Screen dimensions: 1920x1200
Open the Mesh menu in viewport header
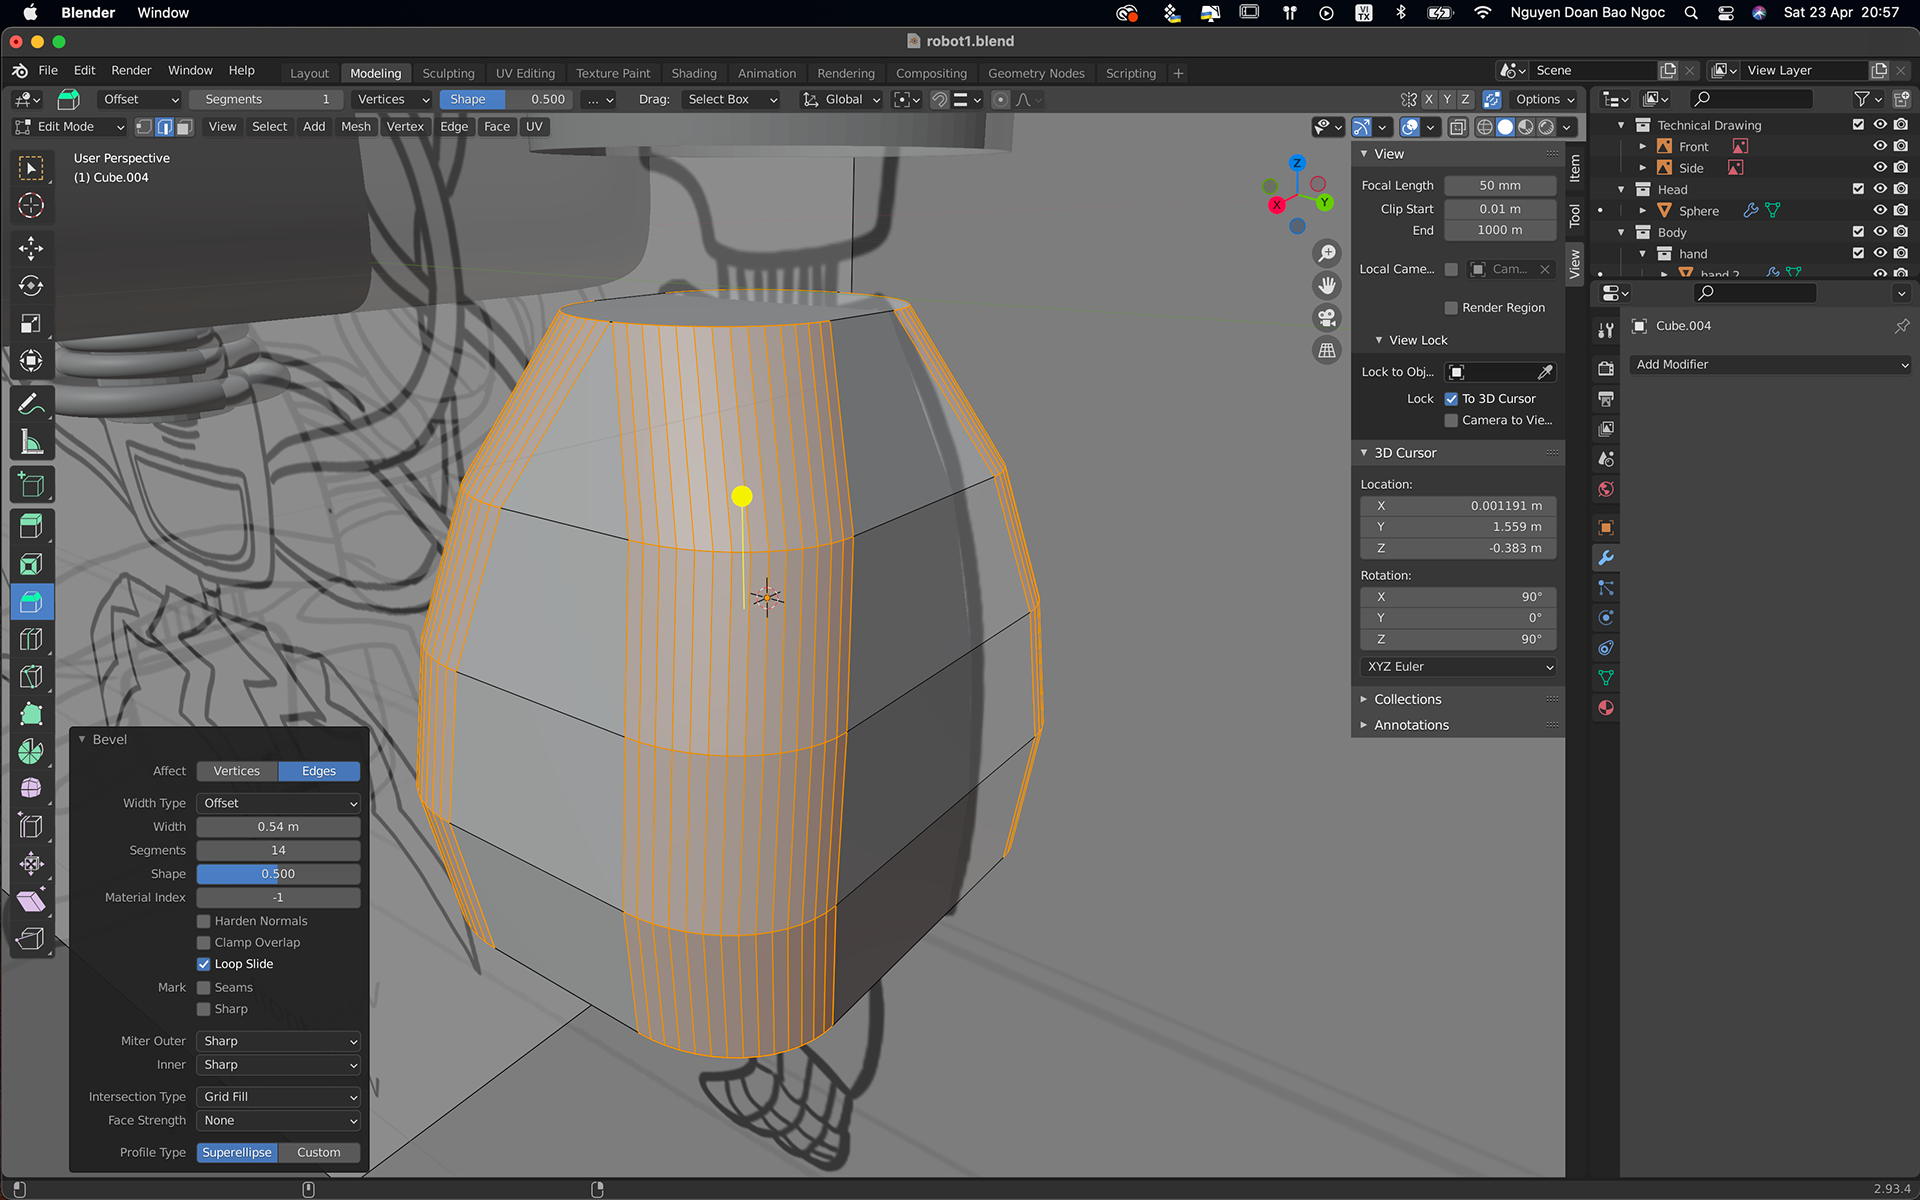(356, 127)
